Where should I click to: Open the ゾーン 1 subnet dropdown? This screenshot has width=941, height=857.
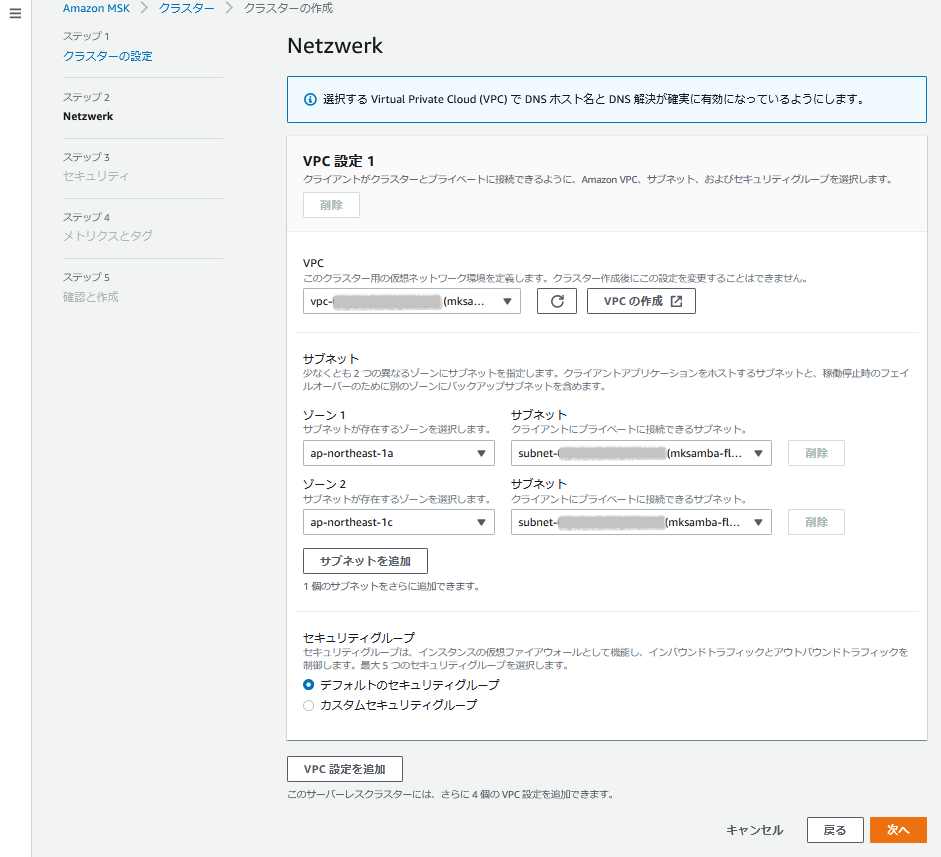pos(641,453)
